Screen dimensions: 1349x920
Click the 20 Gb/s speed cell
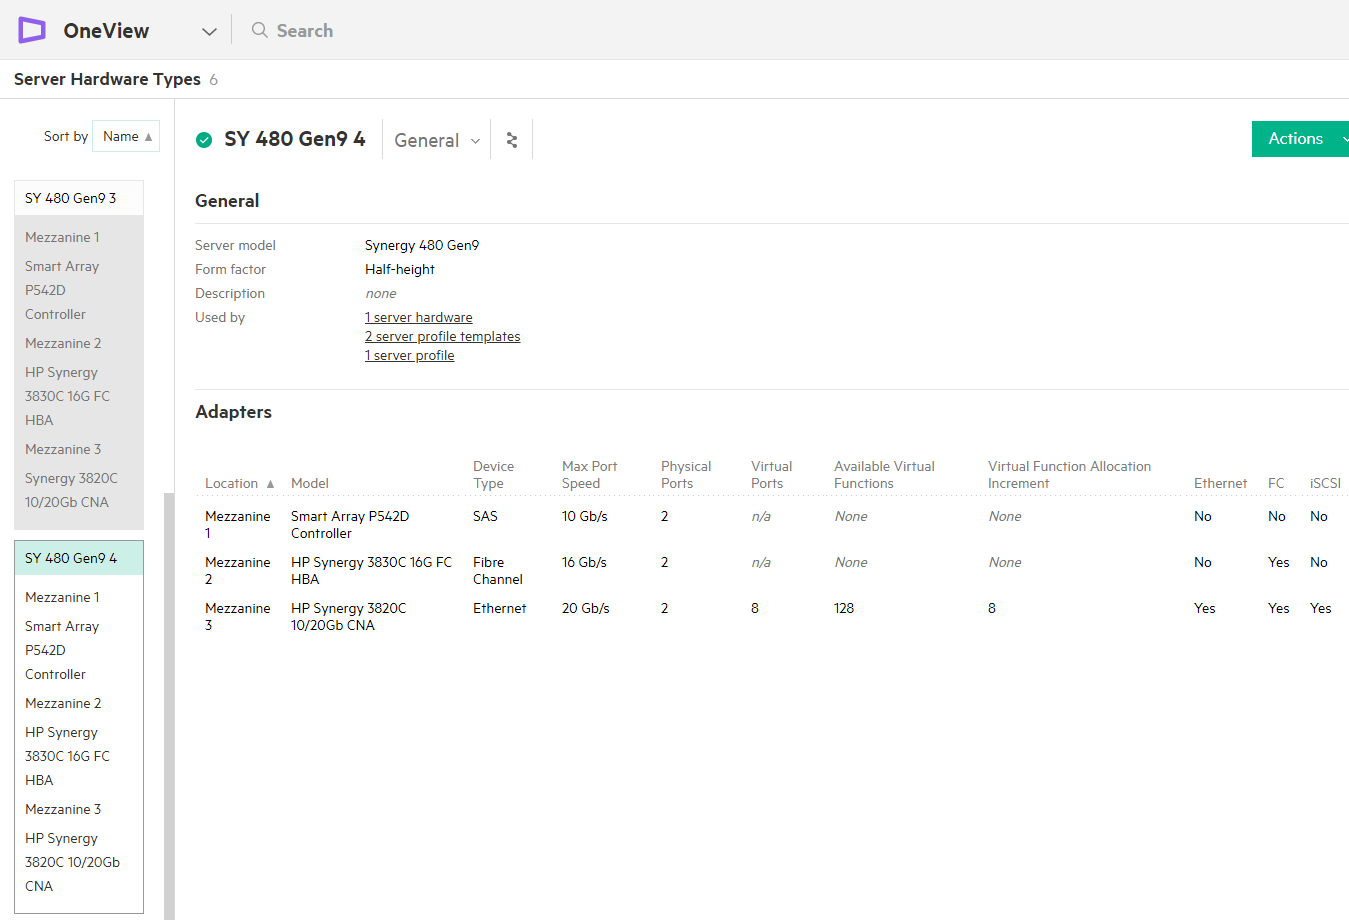tap(586, 609)
